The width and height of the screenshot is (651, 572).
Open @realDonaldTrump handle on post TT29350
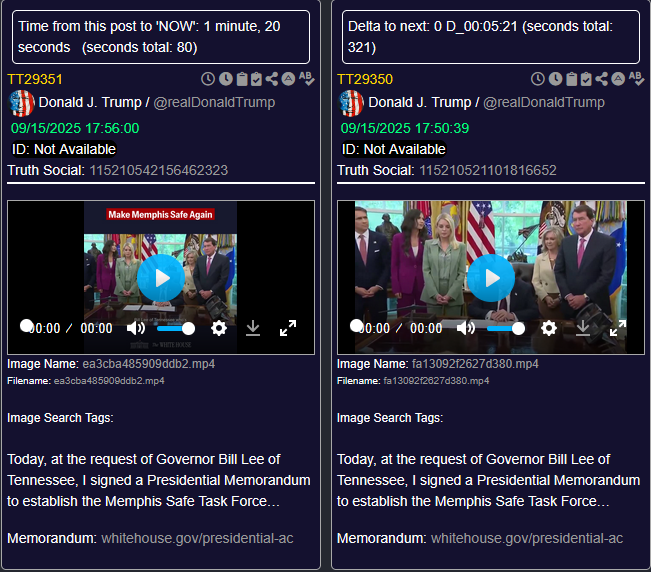(x=544, y=102)
